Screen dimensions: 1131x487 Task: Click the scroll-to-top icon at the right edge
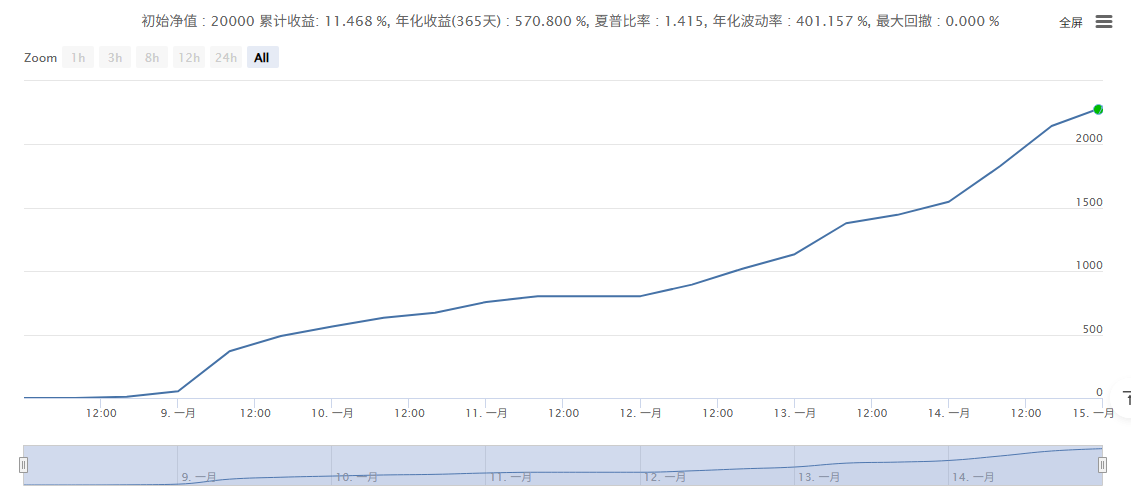click(1127, 400)
